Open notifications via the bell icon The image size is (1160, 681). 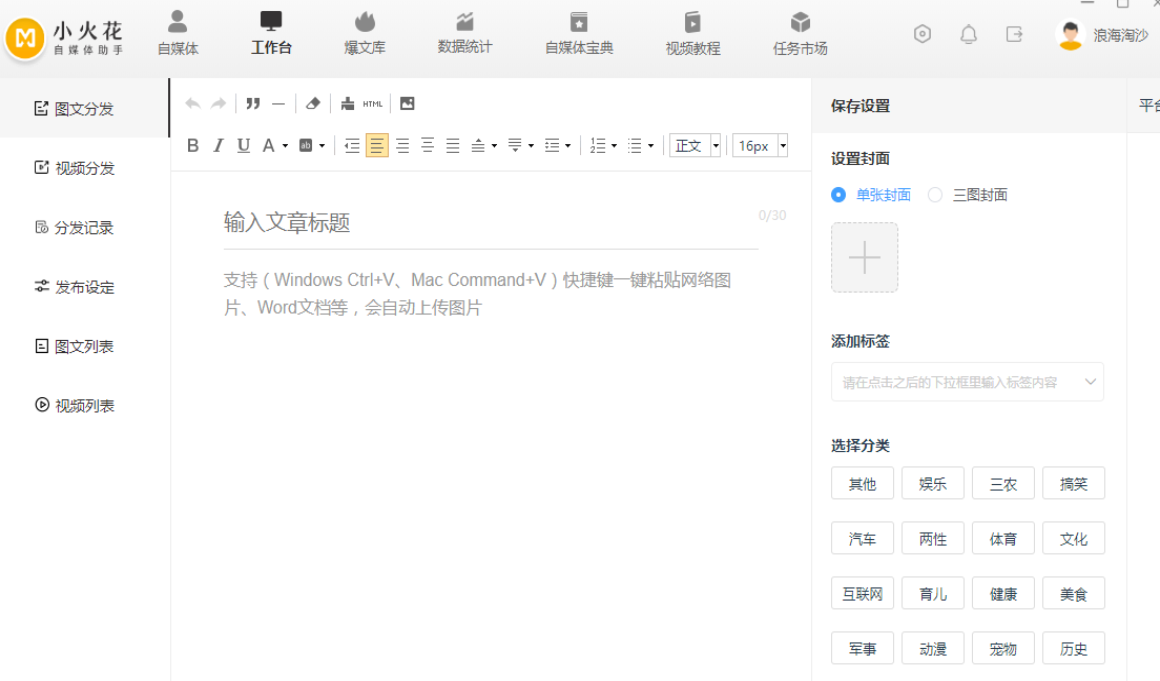click(968, 35)
